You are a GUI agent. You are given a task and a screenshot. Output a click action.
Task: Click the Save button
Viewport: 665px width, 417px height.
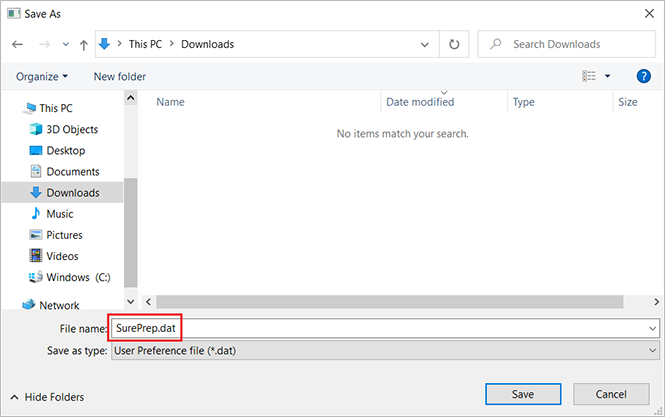point(523,394)
